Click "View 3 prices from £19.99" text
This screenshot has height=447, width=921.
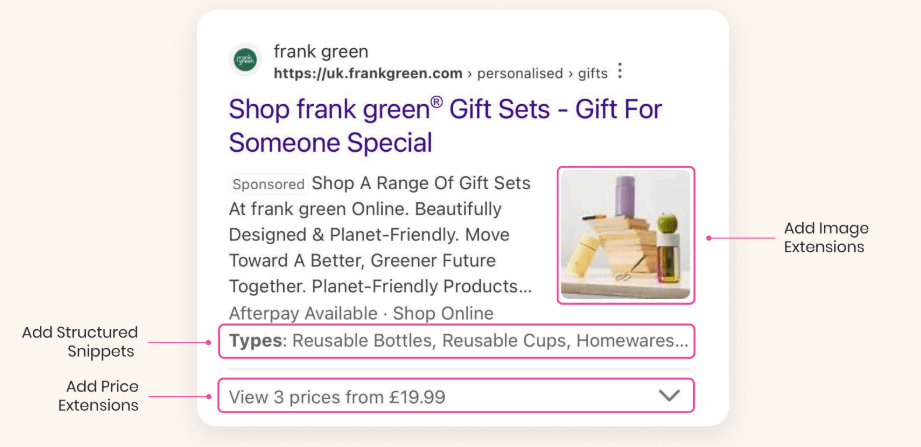coord(337,397)
